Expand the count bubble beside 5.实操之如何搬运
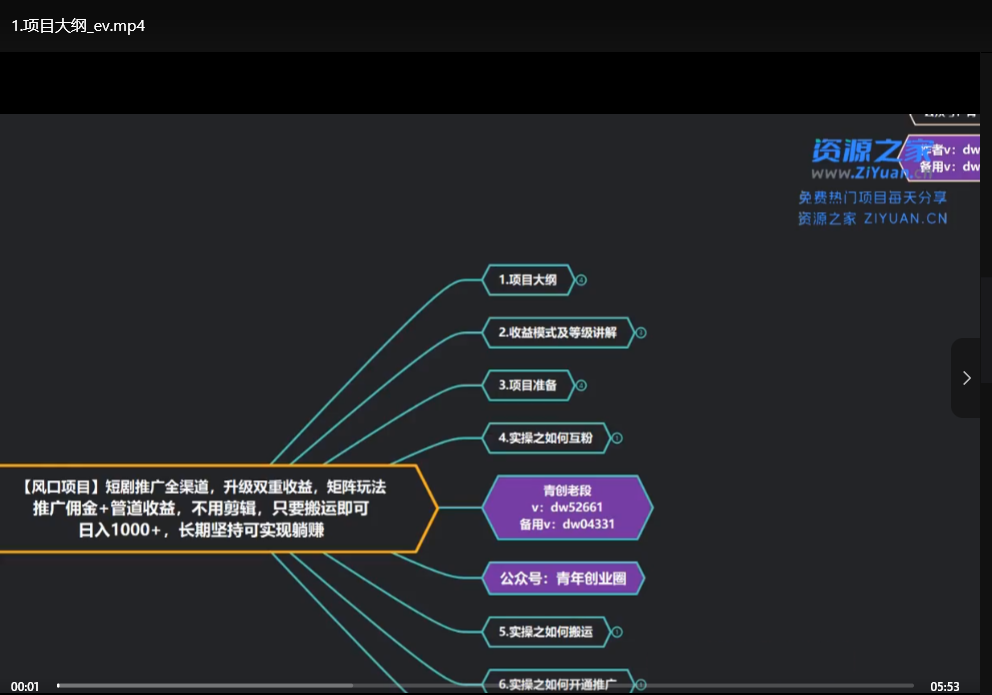Screen dimensions: 992x695 (x=617, y=632)
